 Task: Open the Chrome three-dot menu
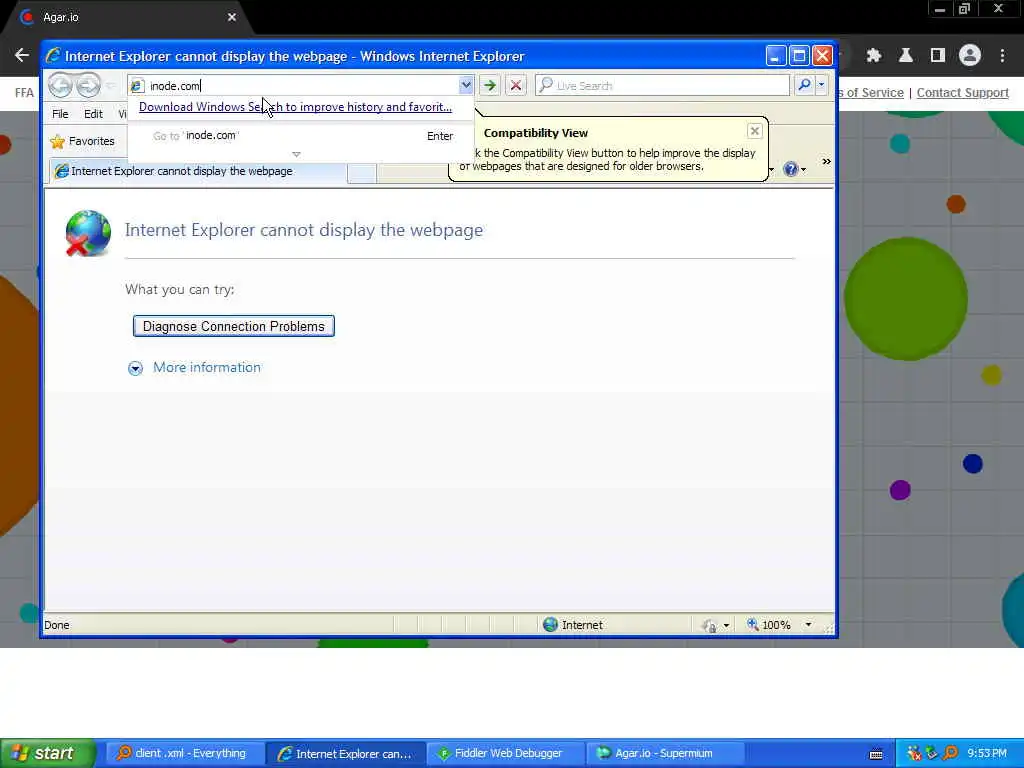pos(1002,56)
